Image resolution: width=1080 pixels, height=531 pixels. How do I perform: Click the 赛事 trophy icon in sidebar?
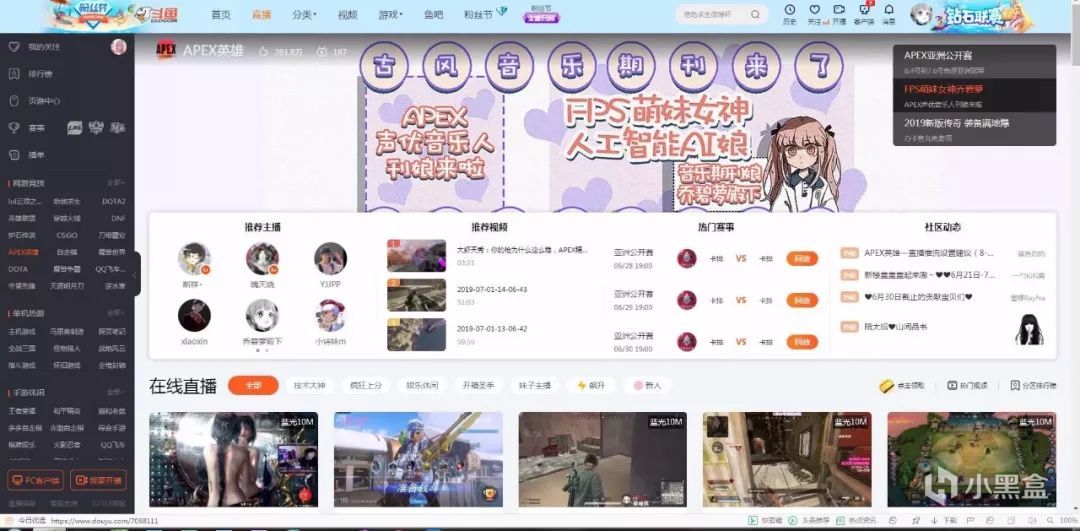click(x=14, y=128)
